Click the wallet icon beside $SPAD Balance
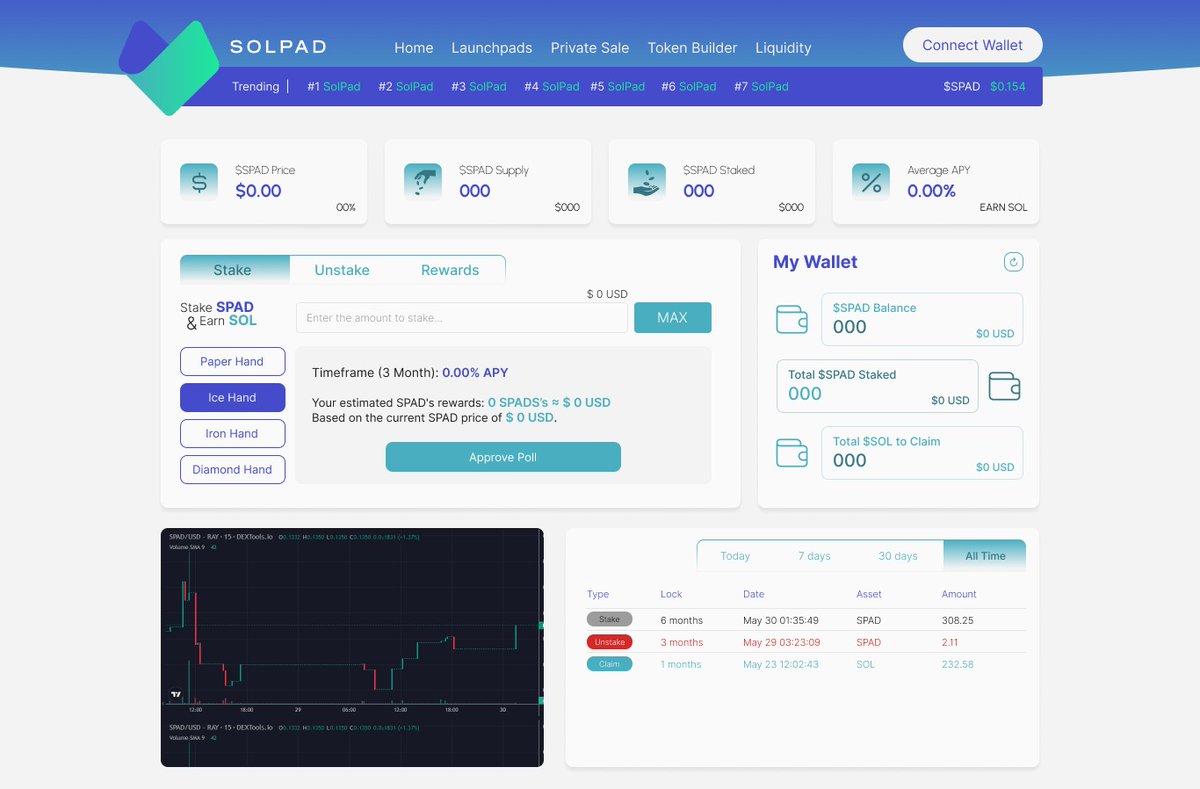The width and height of the screenshot is (1200, 789). 792,319
